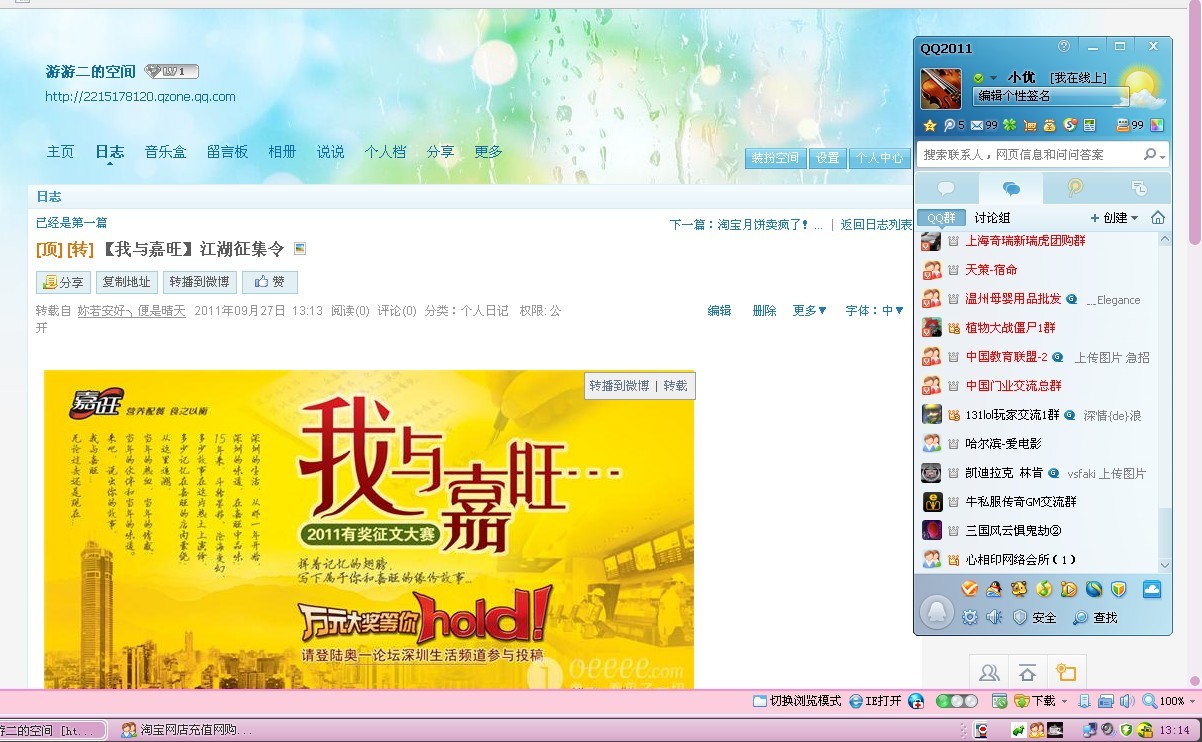Click 切换浏览模式 in the browser status bar

click(797, 701)
